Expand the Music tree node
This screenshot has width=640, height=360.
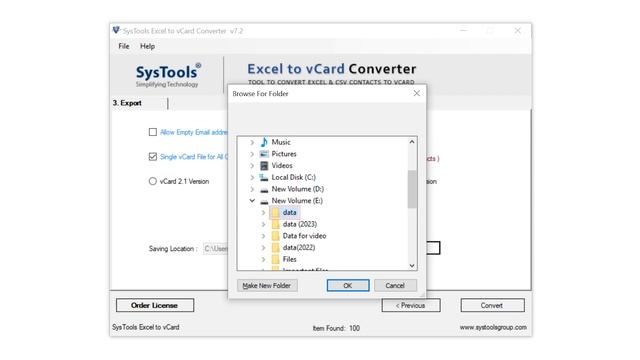tap(252, 142)
